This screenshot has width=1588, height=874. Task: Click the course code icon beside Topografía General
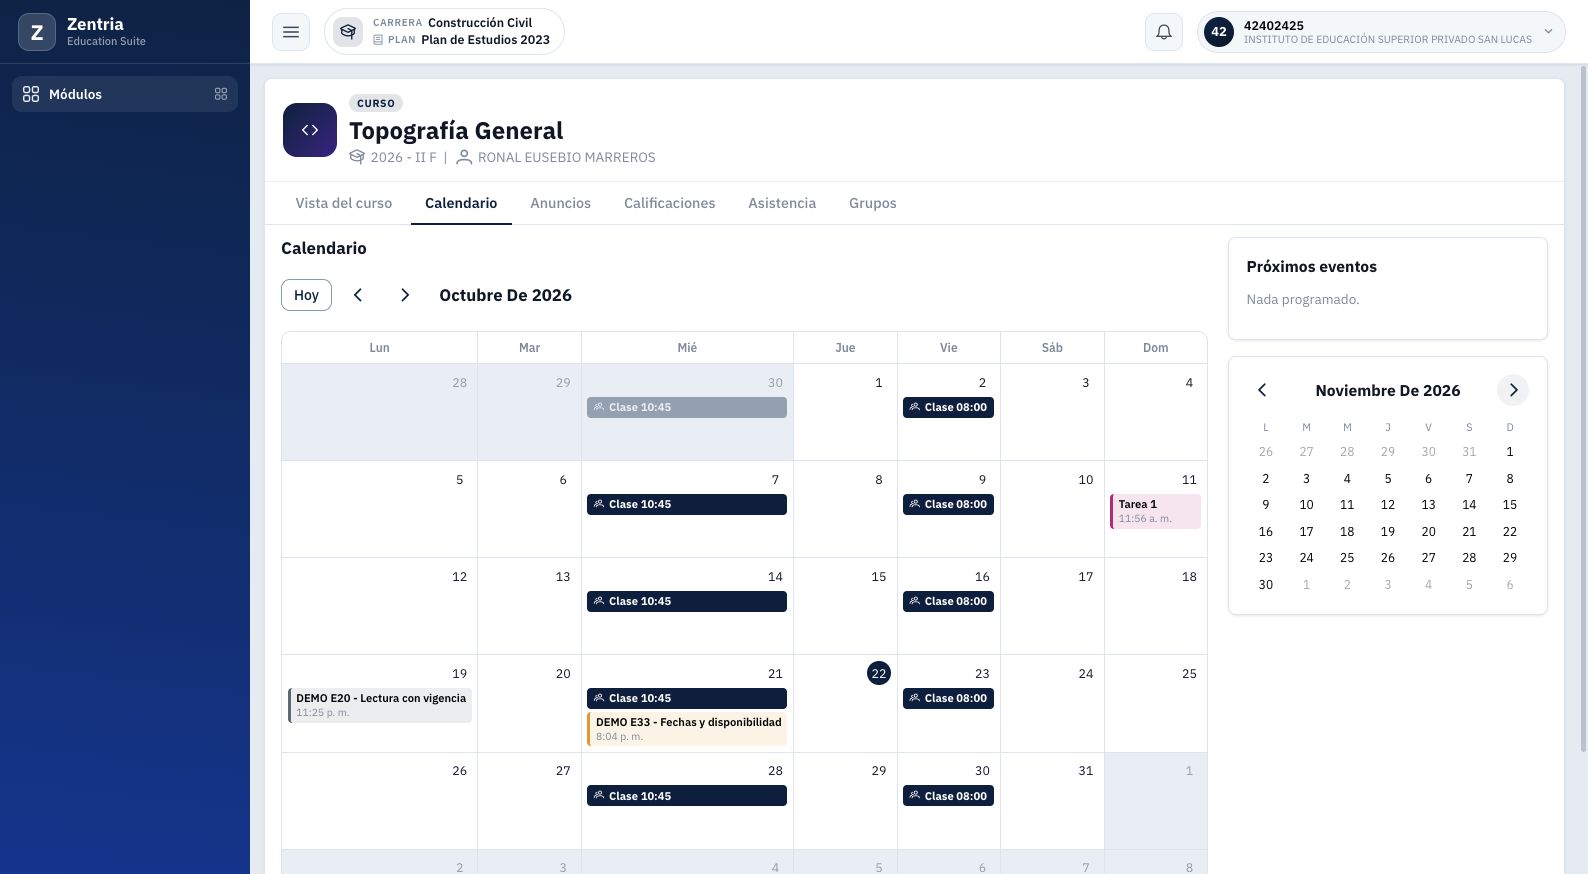310,130
